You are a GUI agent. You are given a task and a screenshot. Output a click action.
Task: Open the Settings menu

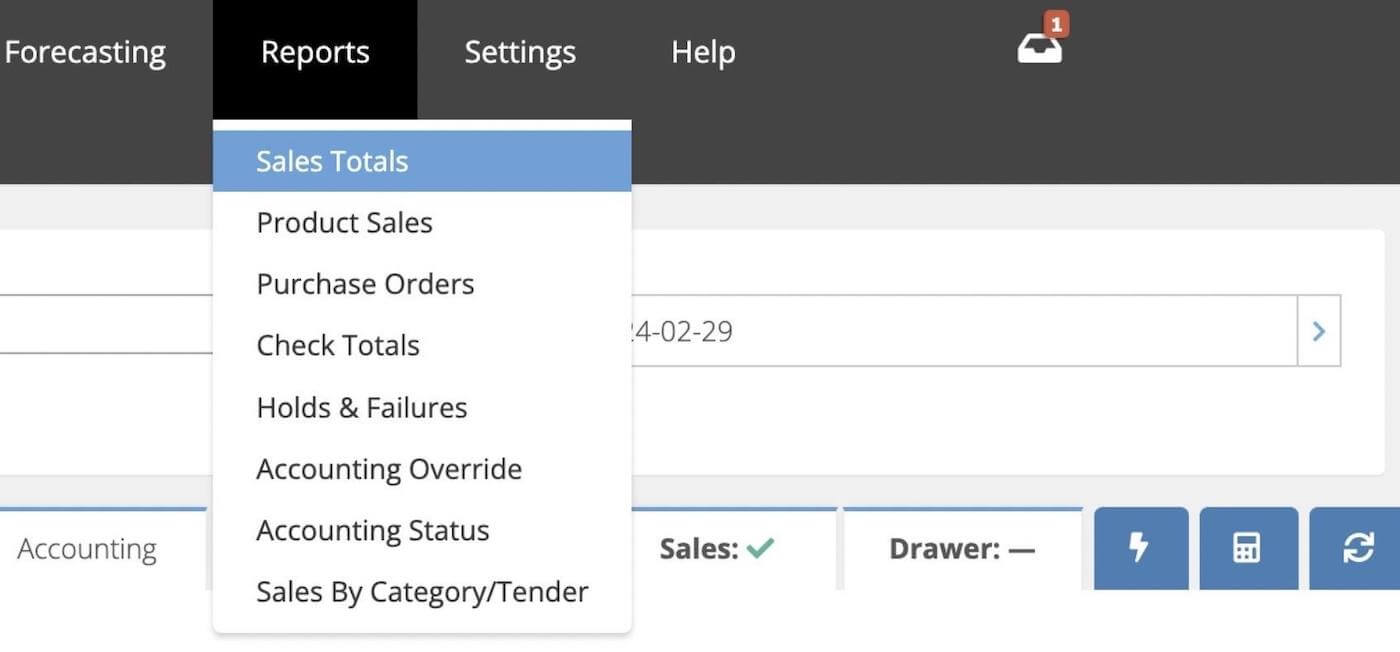coord(519,51)
